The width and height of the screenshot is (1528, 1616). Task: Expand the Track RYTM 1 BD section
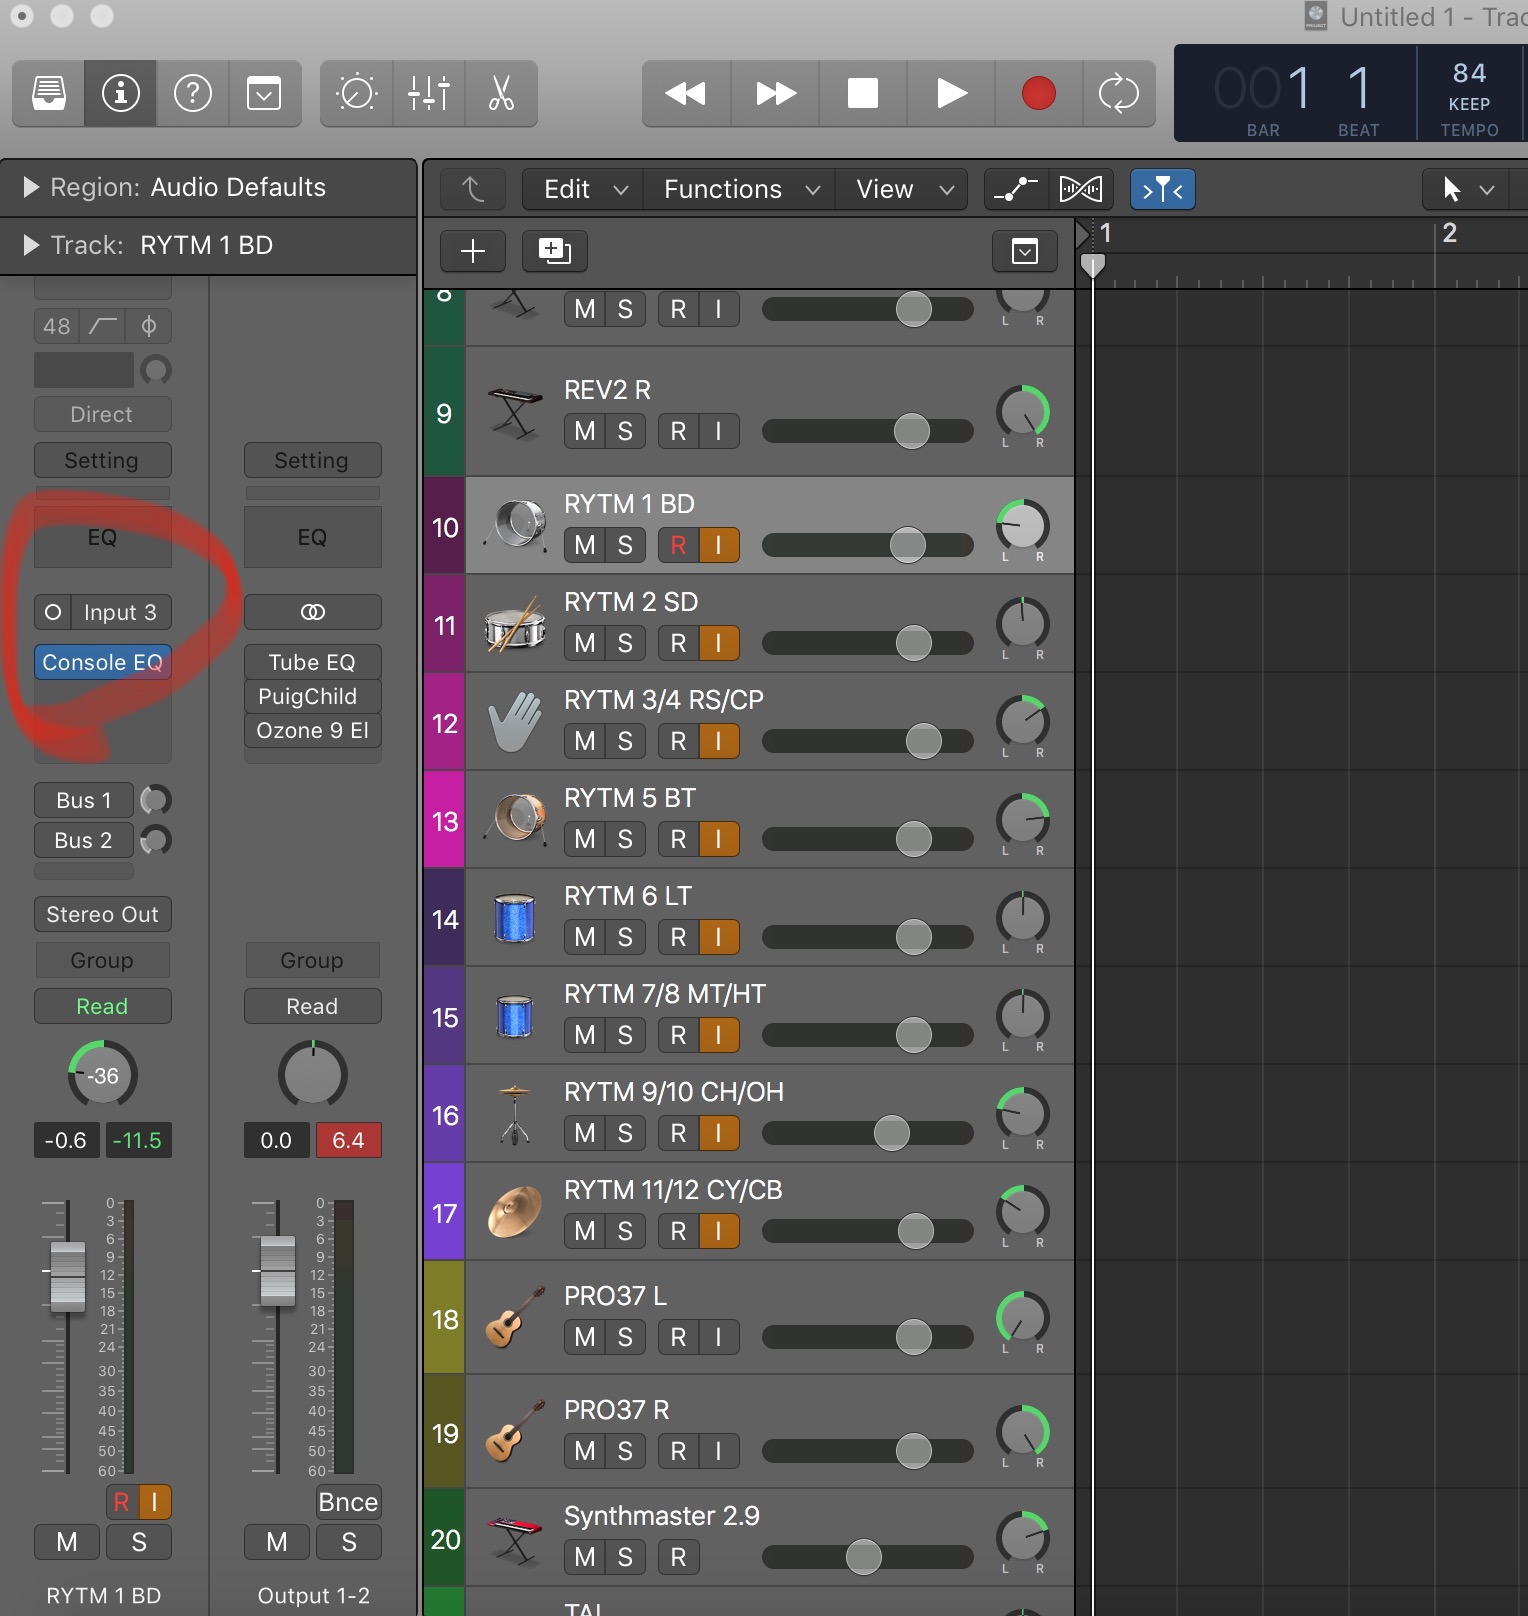click(x=31, y=245)
